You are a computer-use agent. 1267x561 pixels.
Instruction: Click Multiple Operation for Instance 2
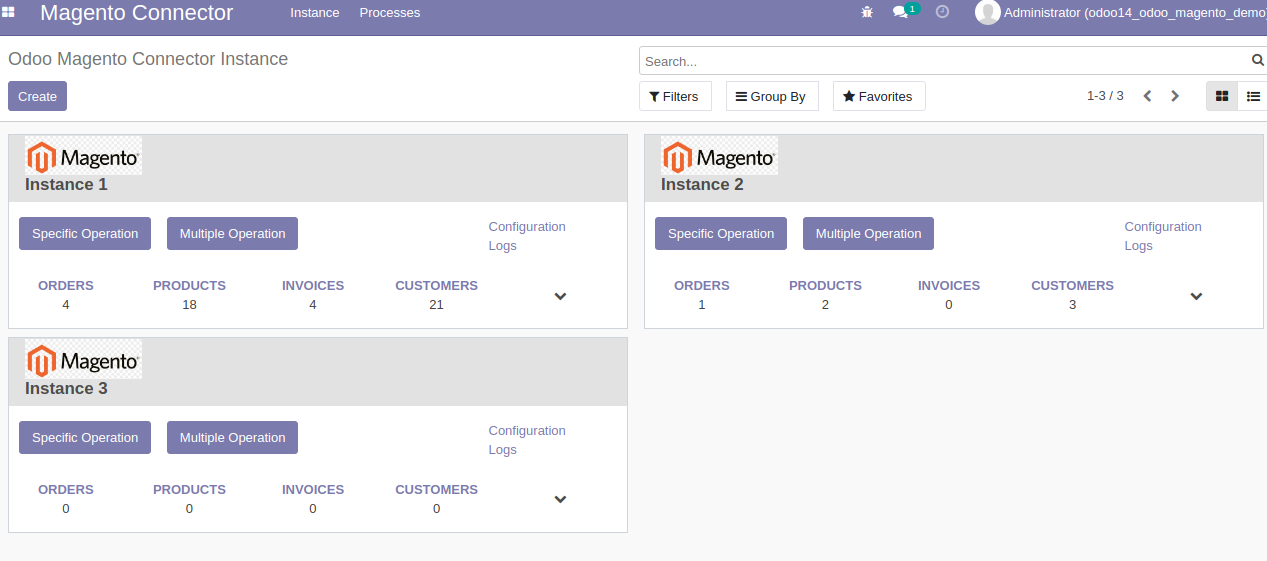pos(868,233)
